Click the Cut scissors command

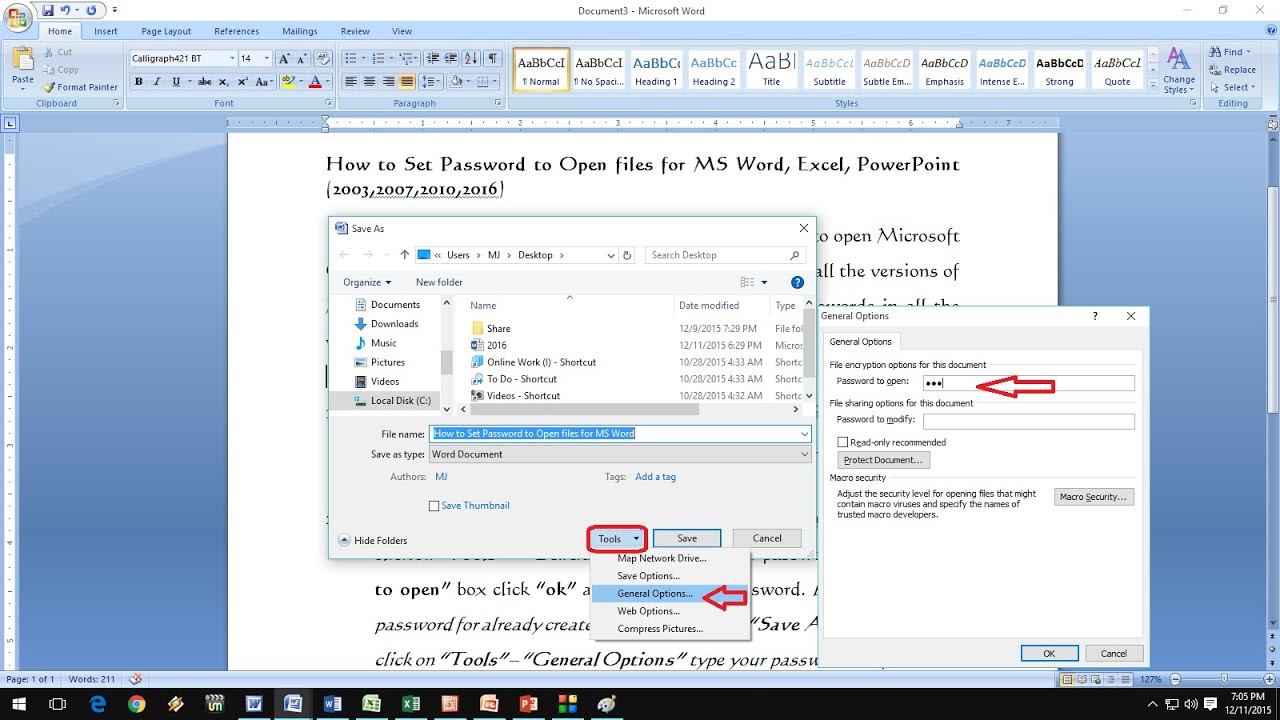coord(57,52)
